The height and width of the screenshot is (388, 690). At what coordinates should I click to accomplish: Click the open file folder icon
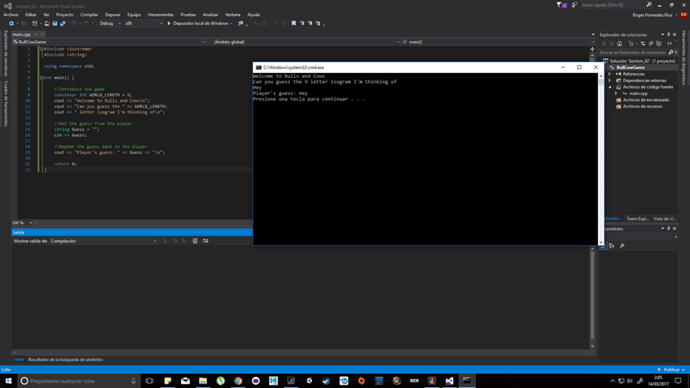(x=47, y=23)
